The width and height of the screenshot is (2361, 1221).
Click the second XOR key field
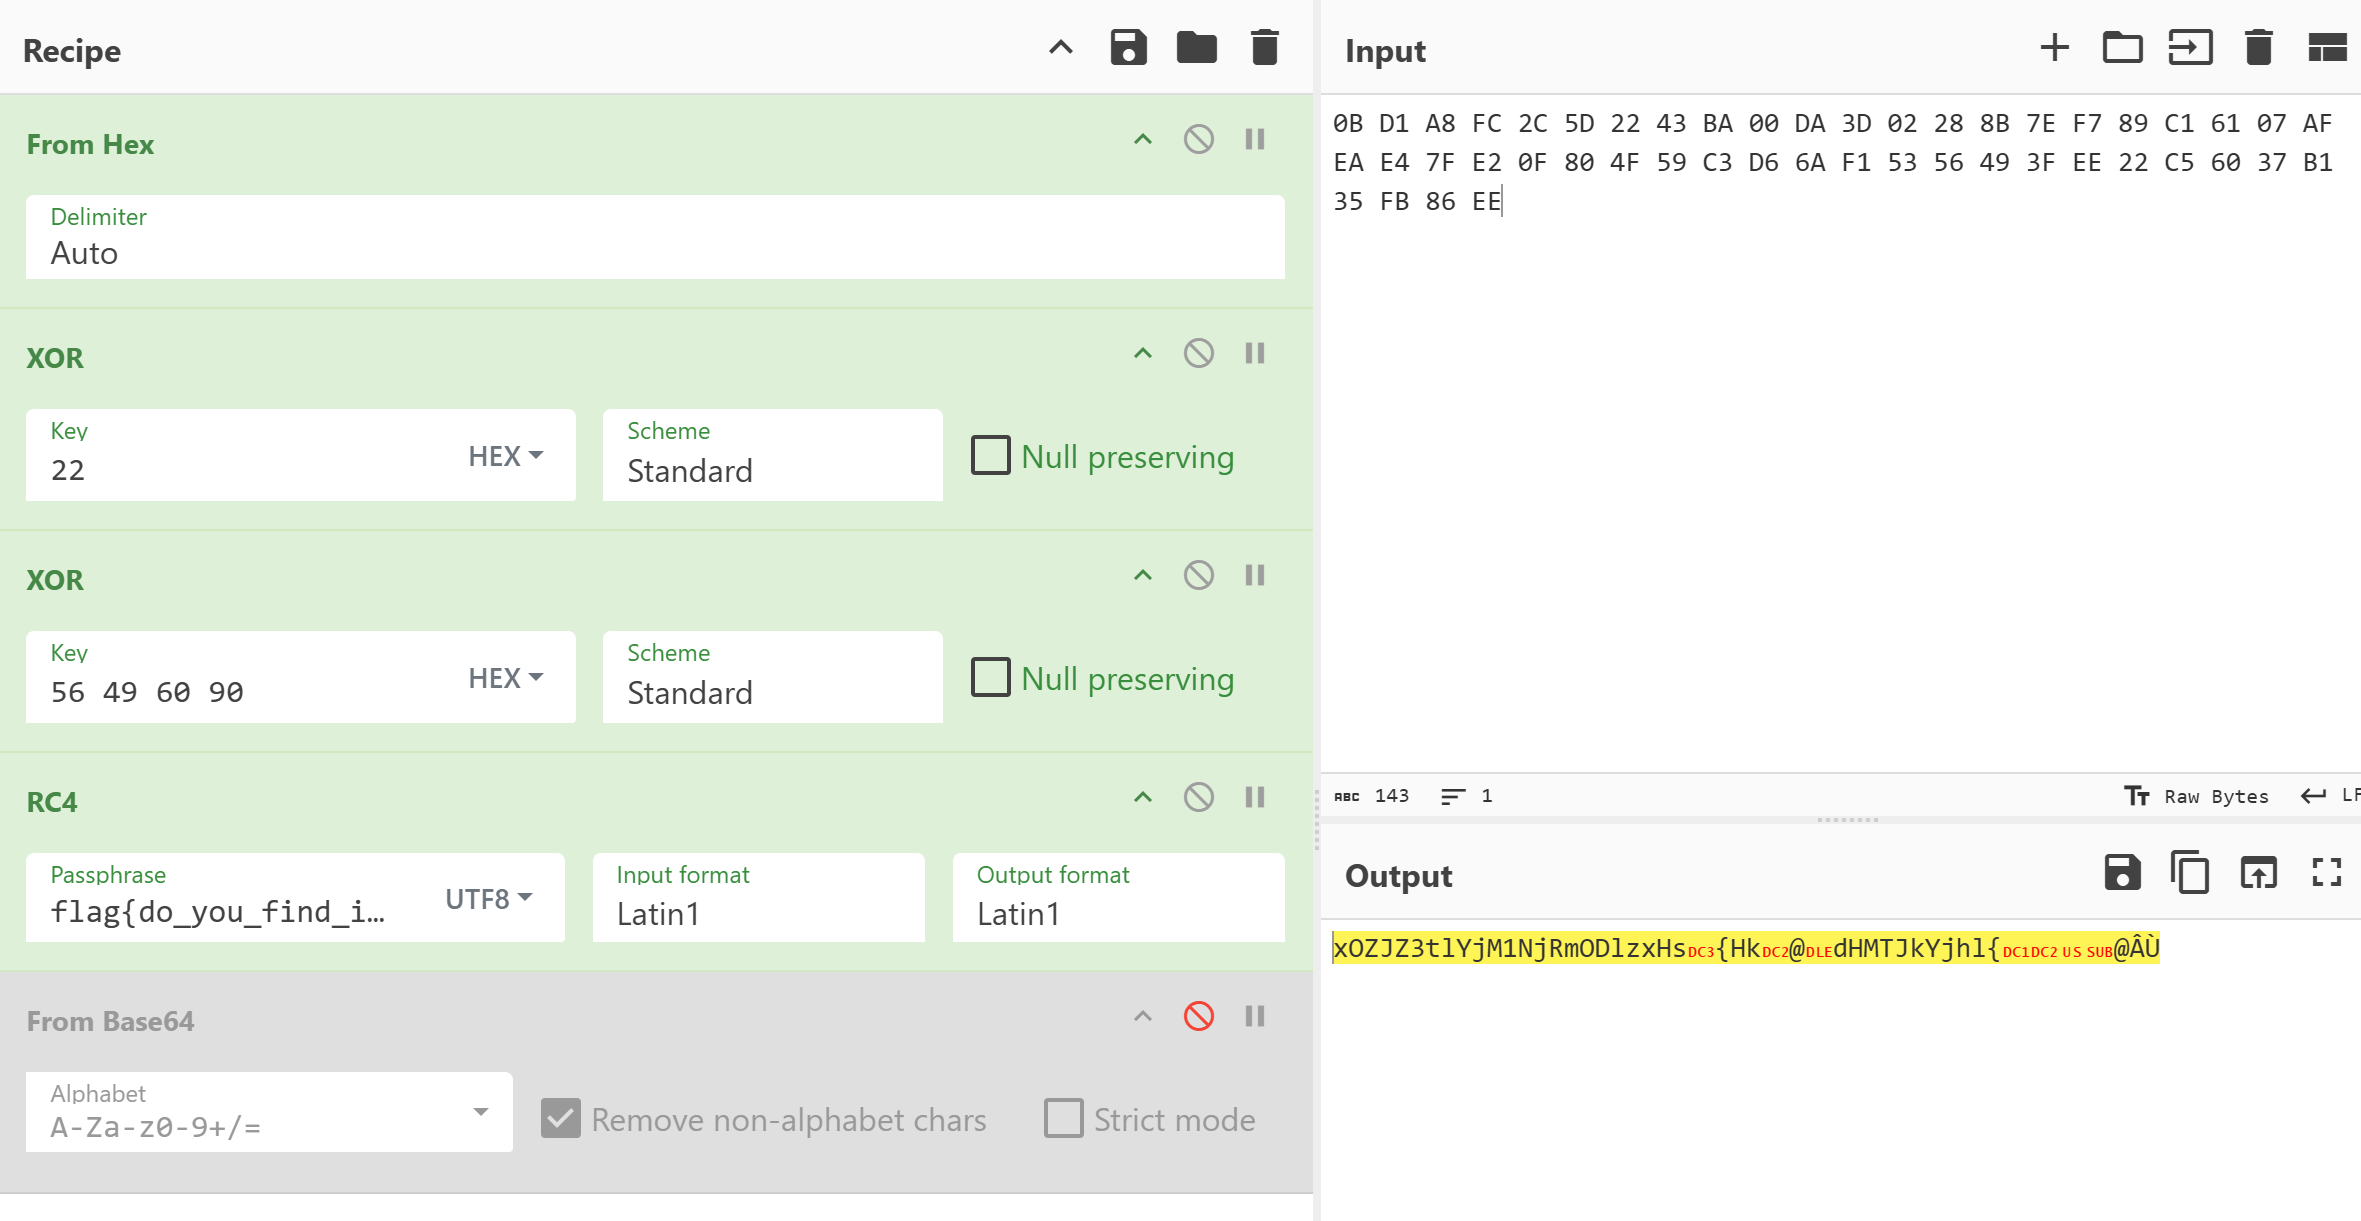pyautogui.click(x=250, y=691)
